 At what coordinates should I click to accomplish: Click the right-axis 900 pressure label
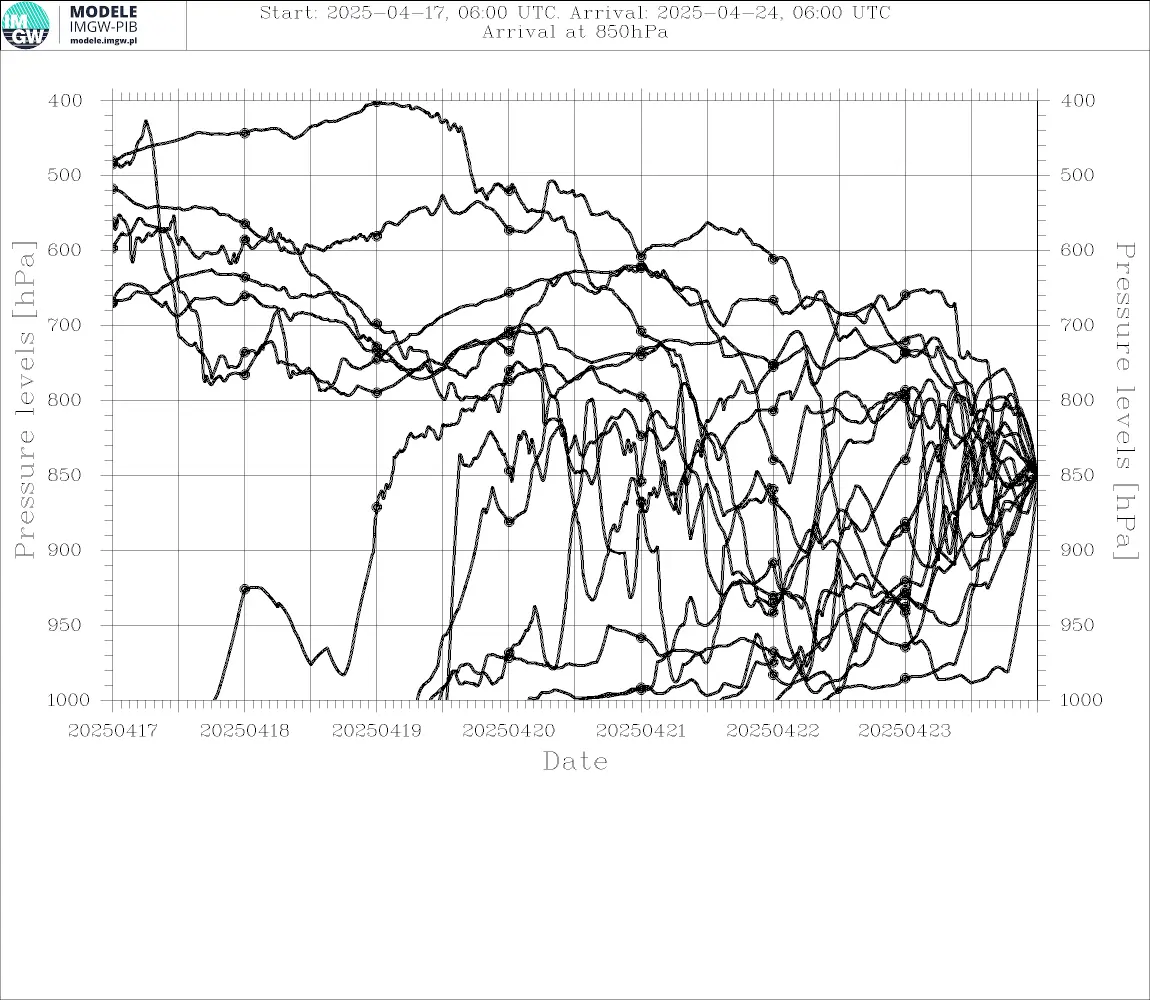coord(1077,550)
